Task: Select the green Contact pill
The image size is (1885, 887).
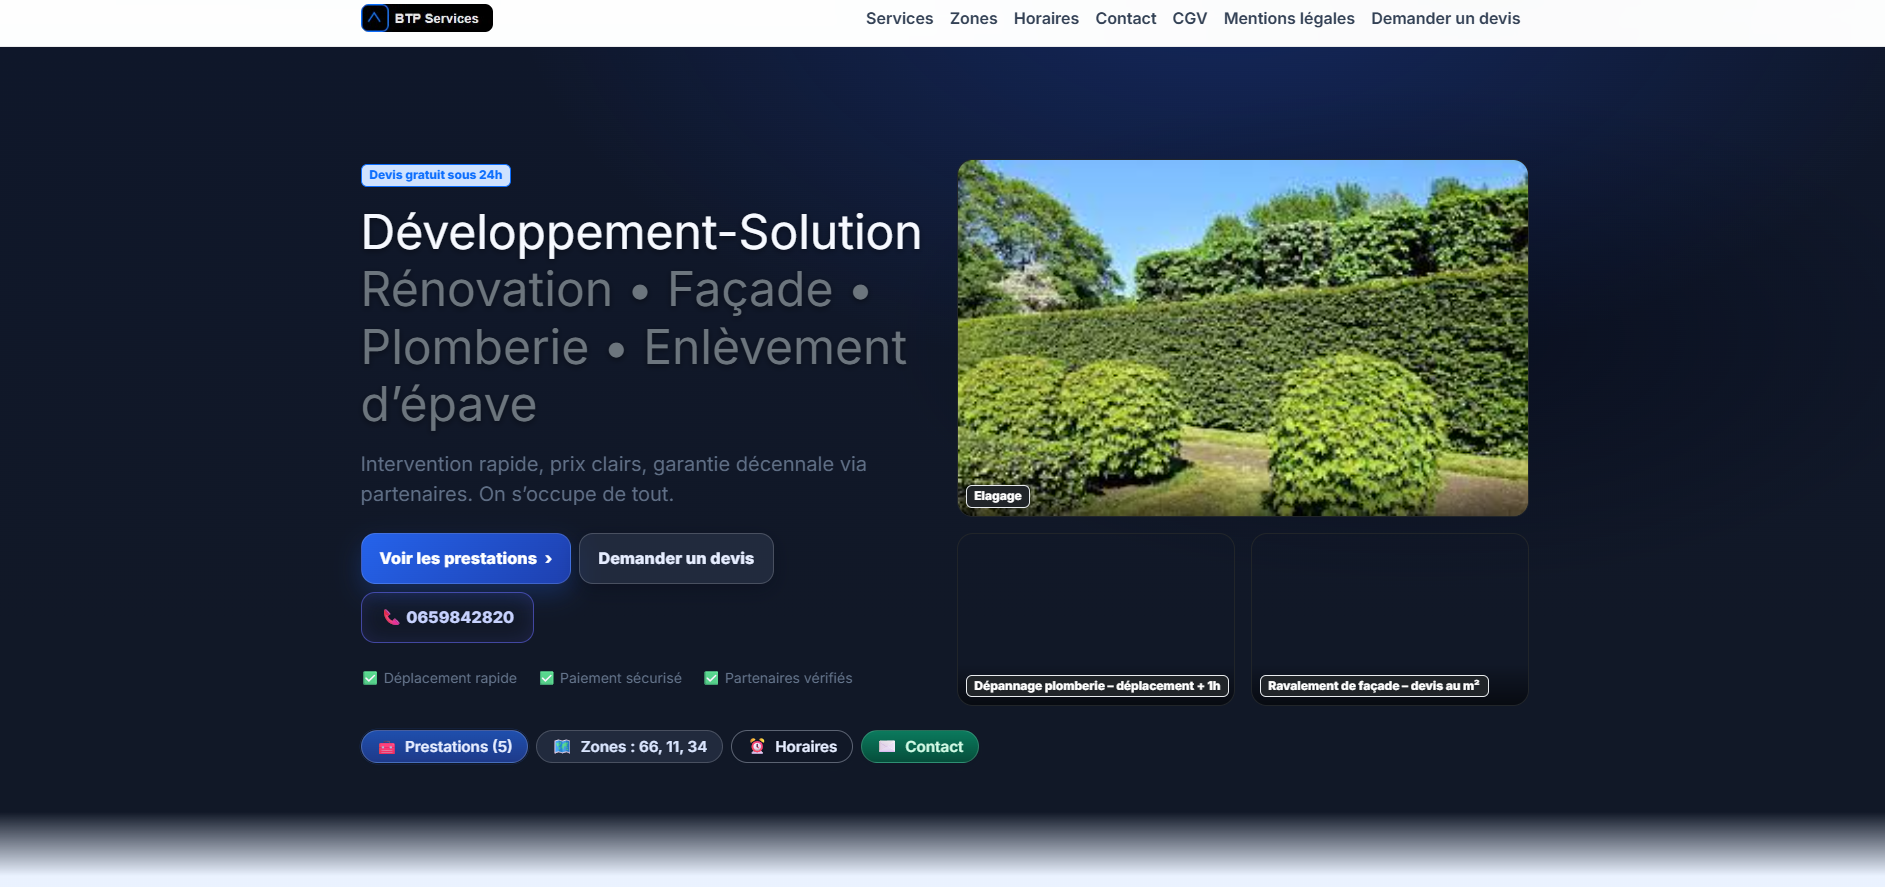Action: (920, 747)
